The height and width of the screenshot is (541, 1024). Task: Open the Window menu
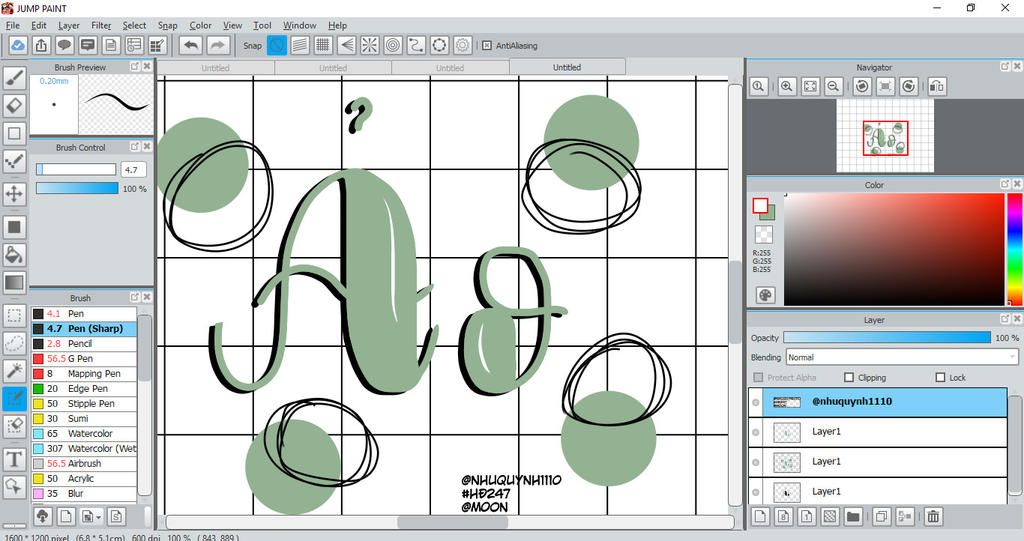[299, 25]
